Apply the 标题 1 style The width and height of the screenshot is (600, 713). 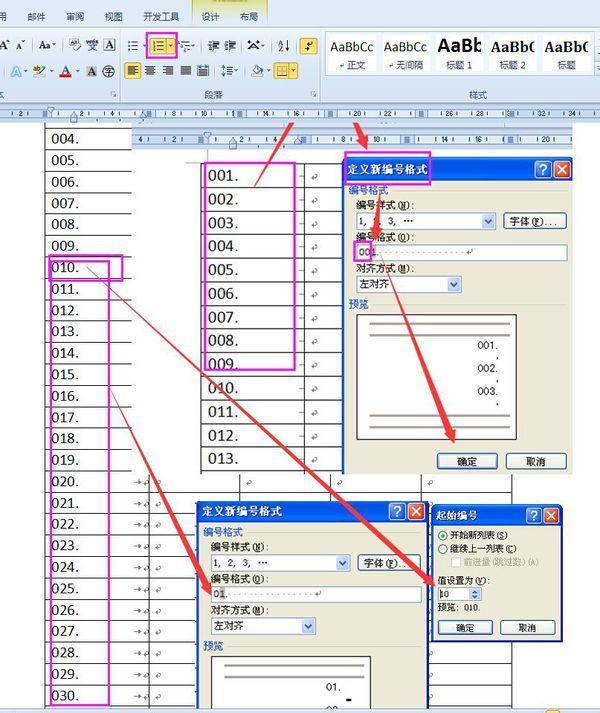[459, 55]
